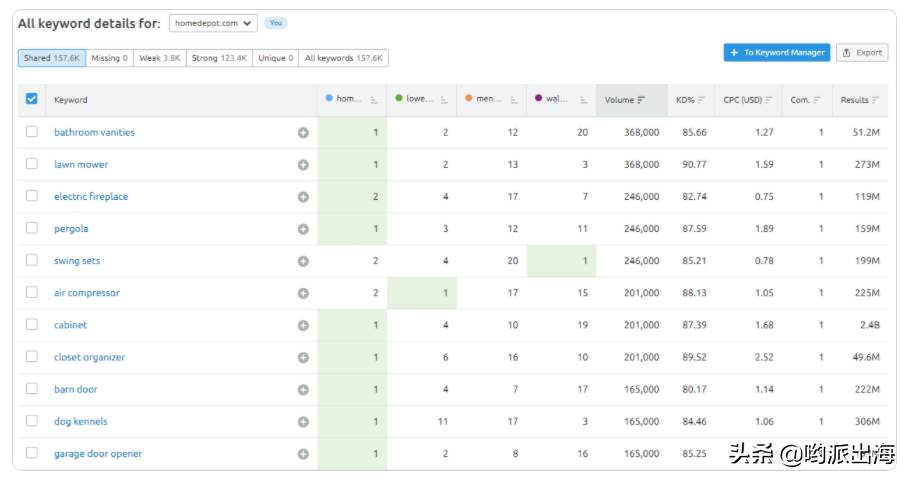The width and height of the screenshot is (909, 479).
Task: Sort the CPC (USD) column
Action: [769, 100]
